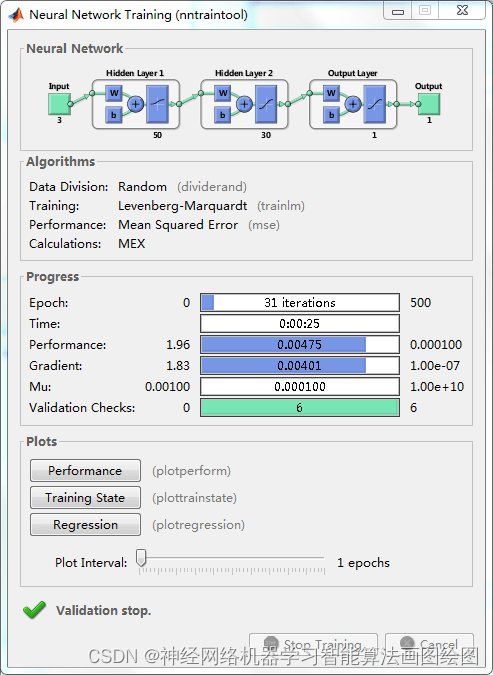Screen dimensions: 493x675
Task: Click the Hidden Layer 2 title
Action: tap(244, 73)
